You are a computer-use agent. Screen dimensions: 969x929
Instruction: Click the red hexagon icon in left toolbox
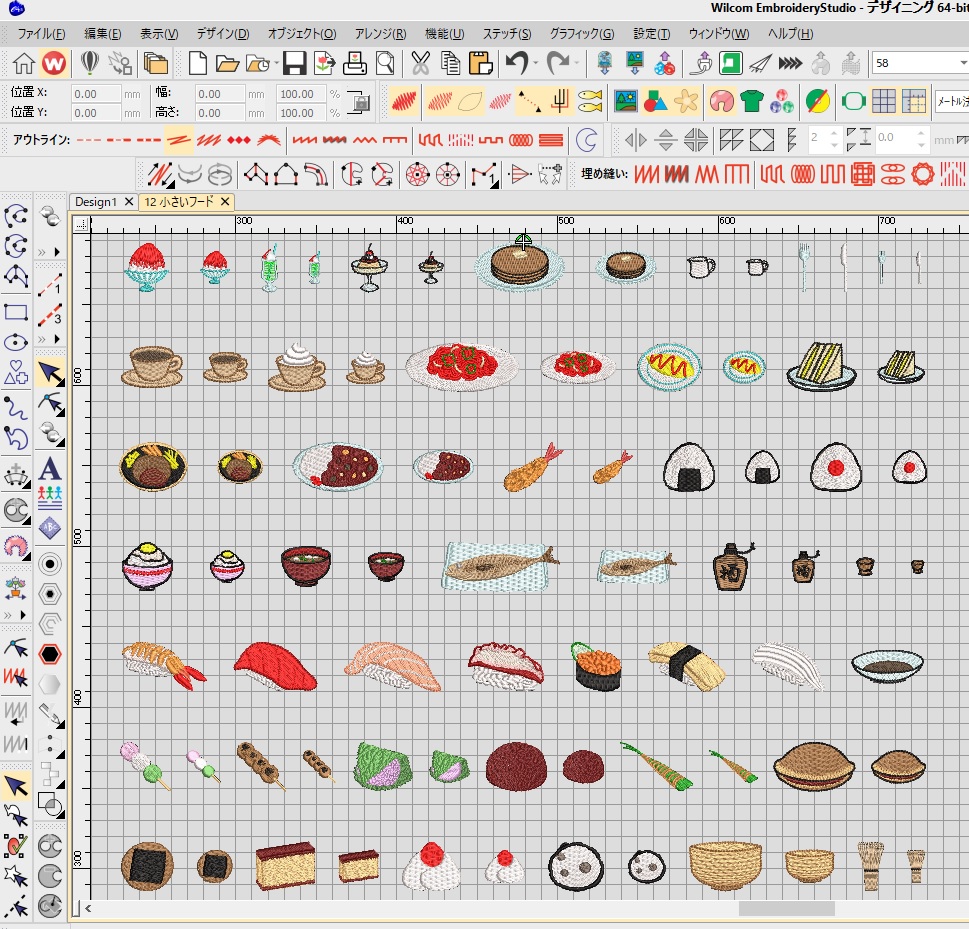[49, 654]
